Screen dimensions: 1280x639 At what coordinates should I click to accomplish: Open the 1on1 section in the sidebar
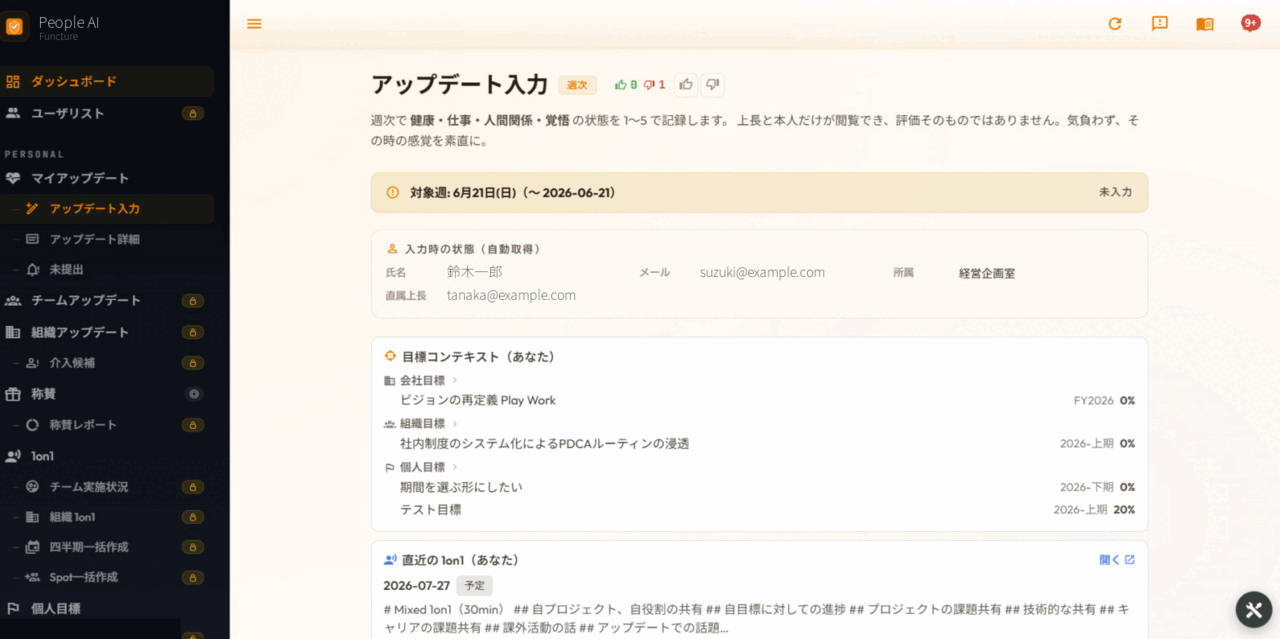tap(107, 456)
